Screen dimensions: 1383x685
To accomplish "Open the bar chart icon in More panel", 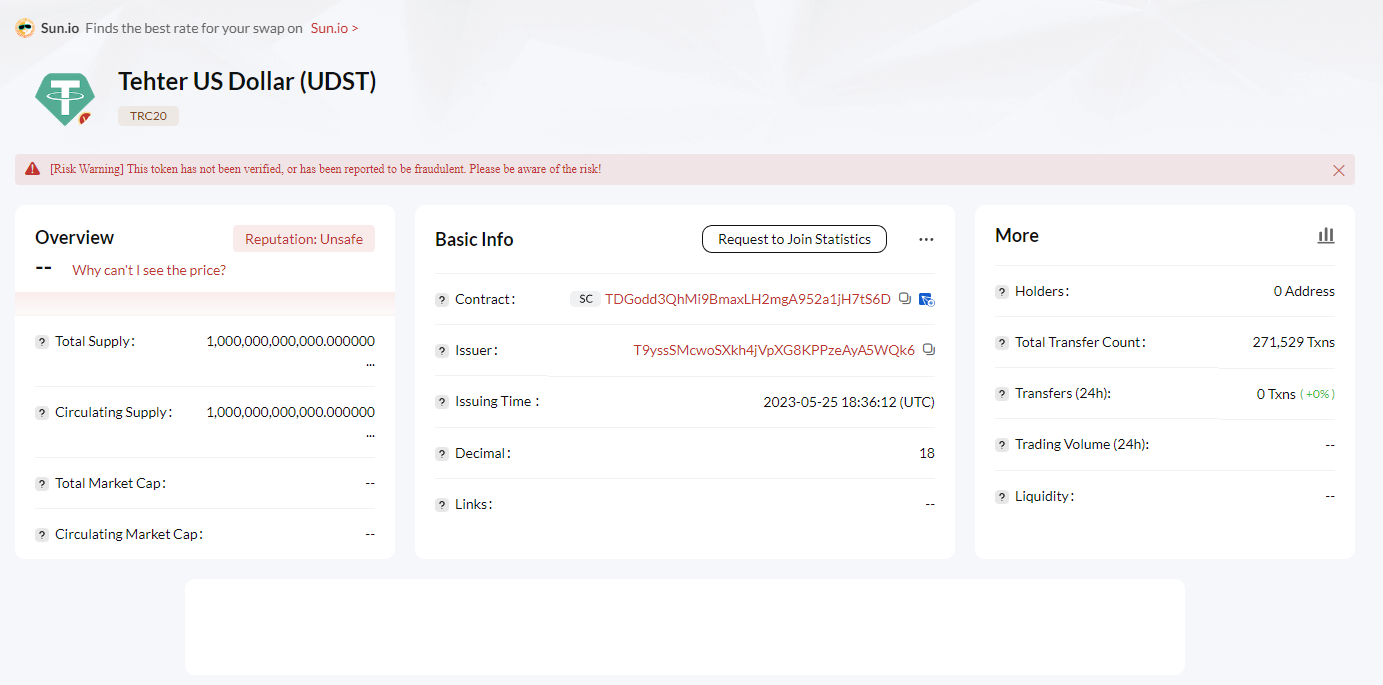I will pyautogui.click(x=1326, y=236).
